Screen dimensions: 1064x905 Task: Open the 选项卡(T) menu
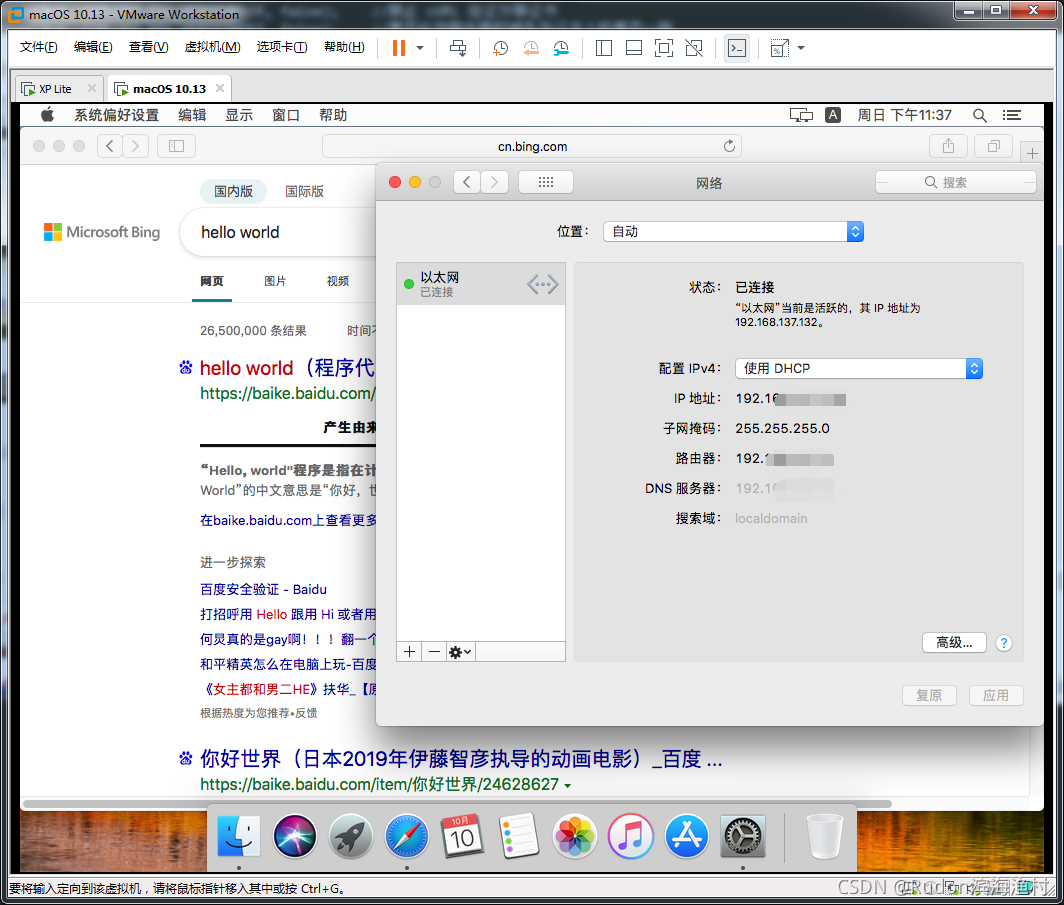[282, 47]
